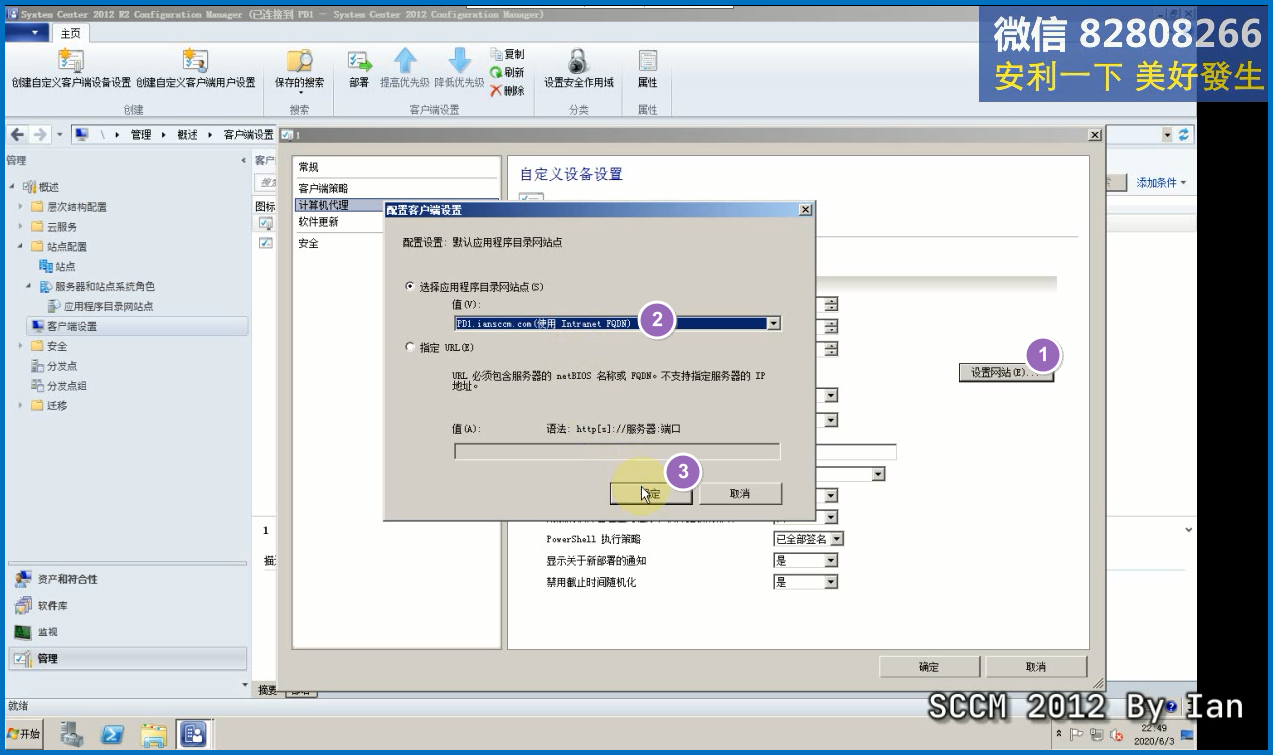Select 指定 URL radio button
This screenshot has width=1273, height=755.
(x=409, y=347)
